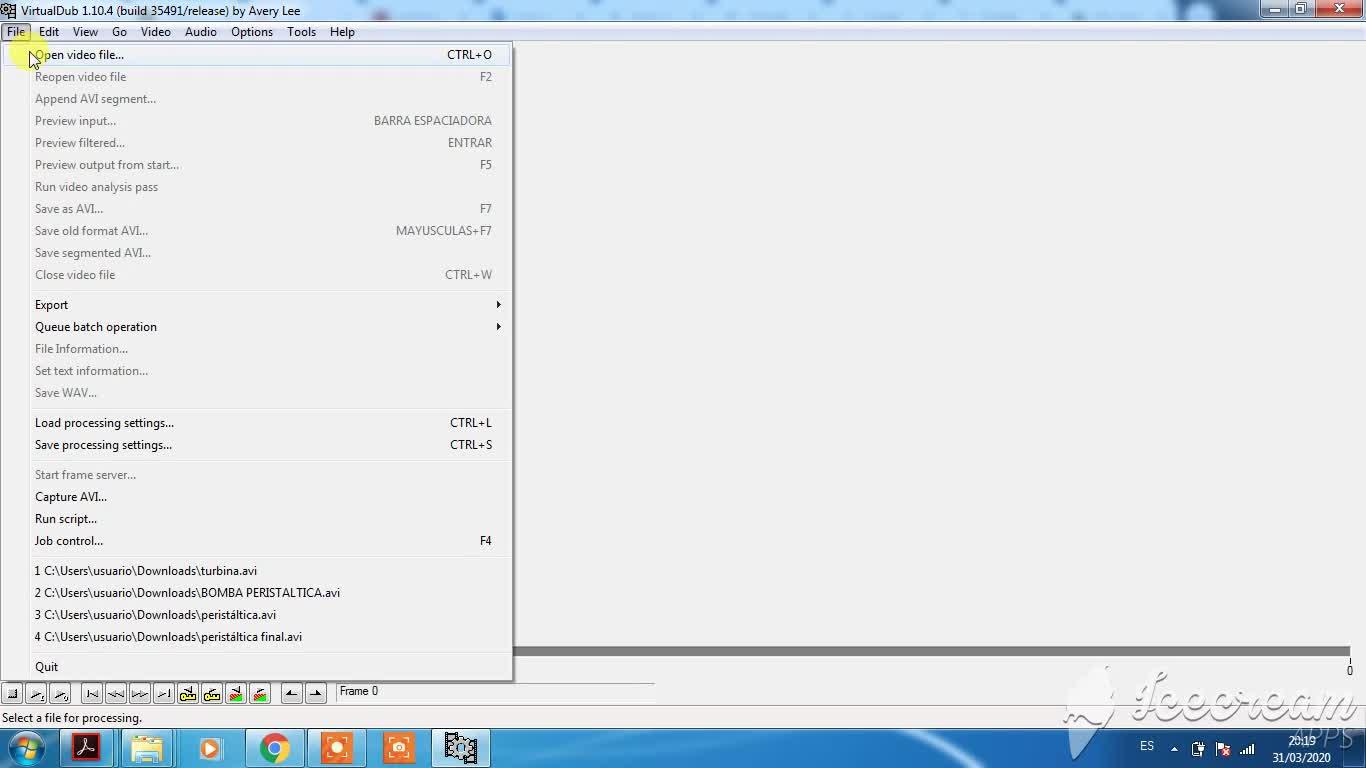This screenshot has height=768, width=1366.
Task: Open File Explorer from the taskbar
Action: pyautogui.click(x=147, y=748)
